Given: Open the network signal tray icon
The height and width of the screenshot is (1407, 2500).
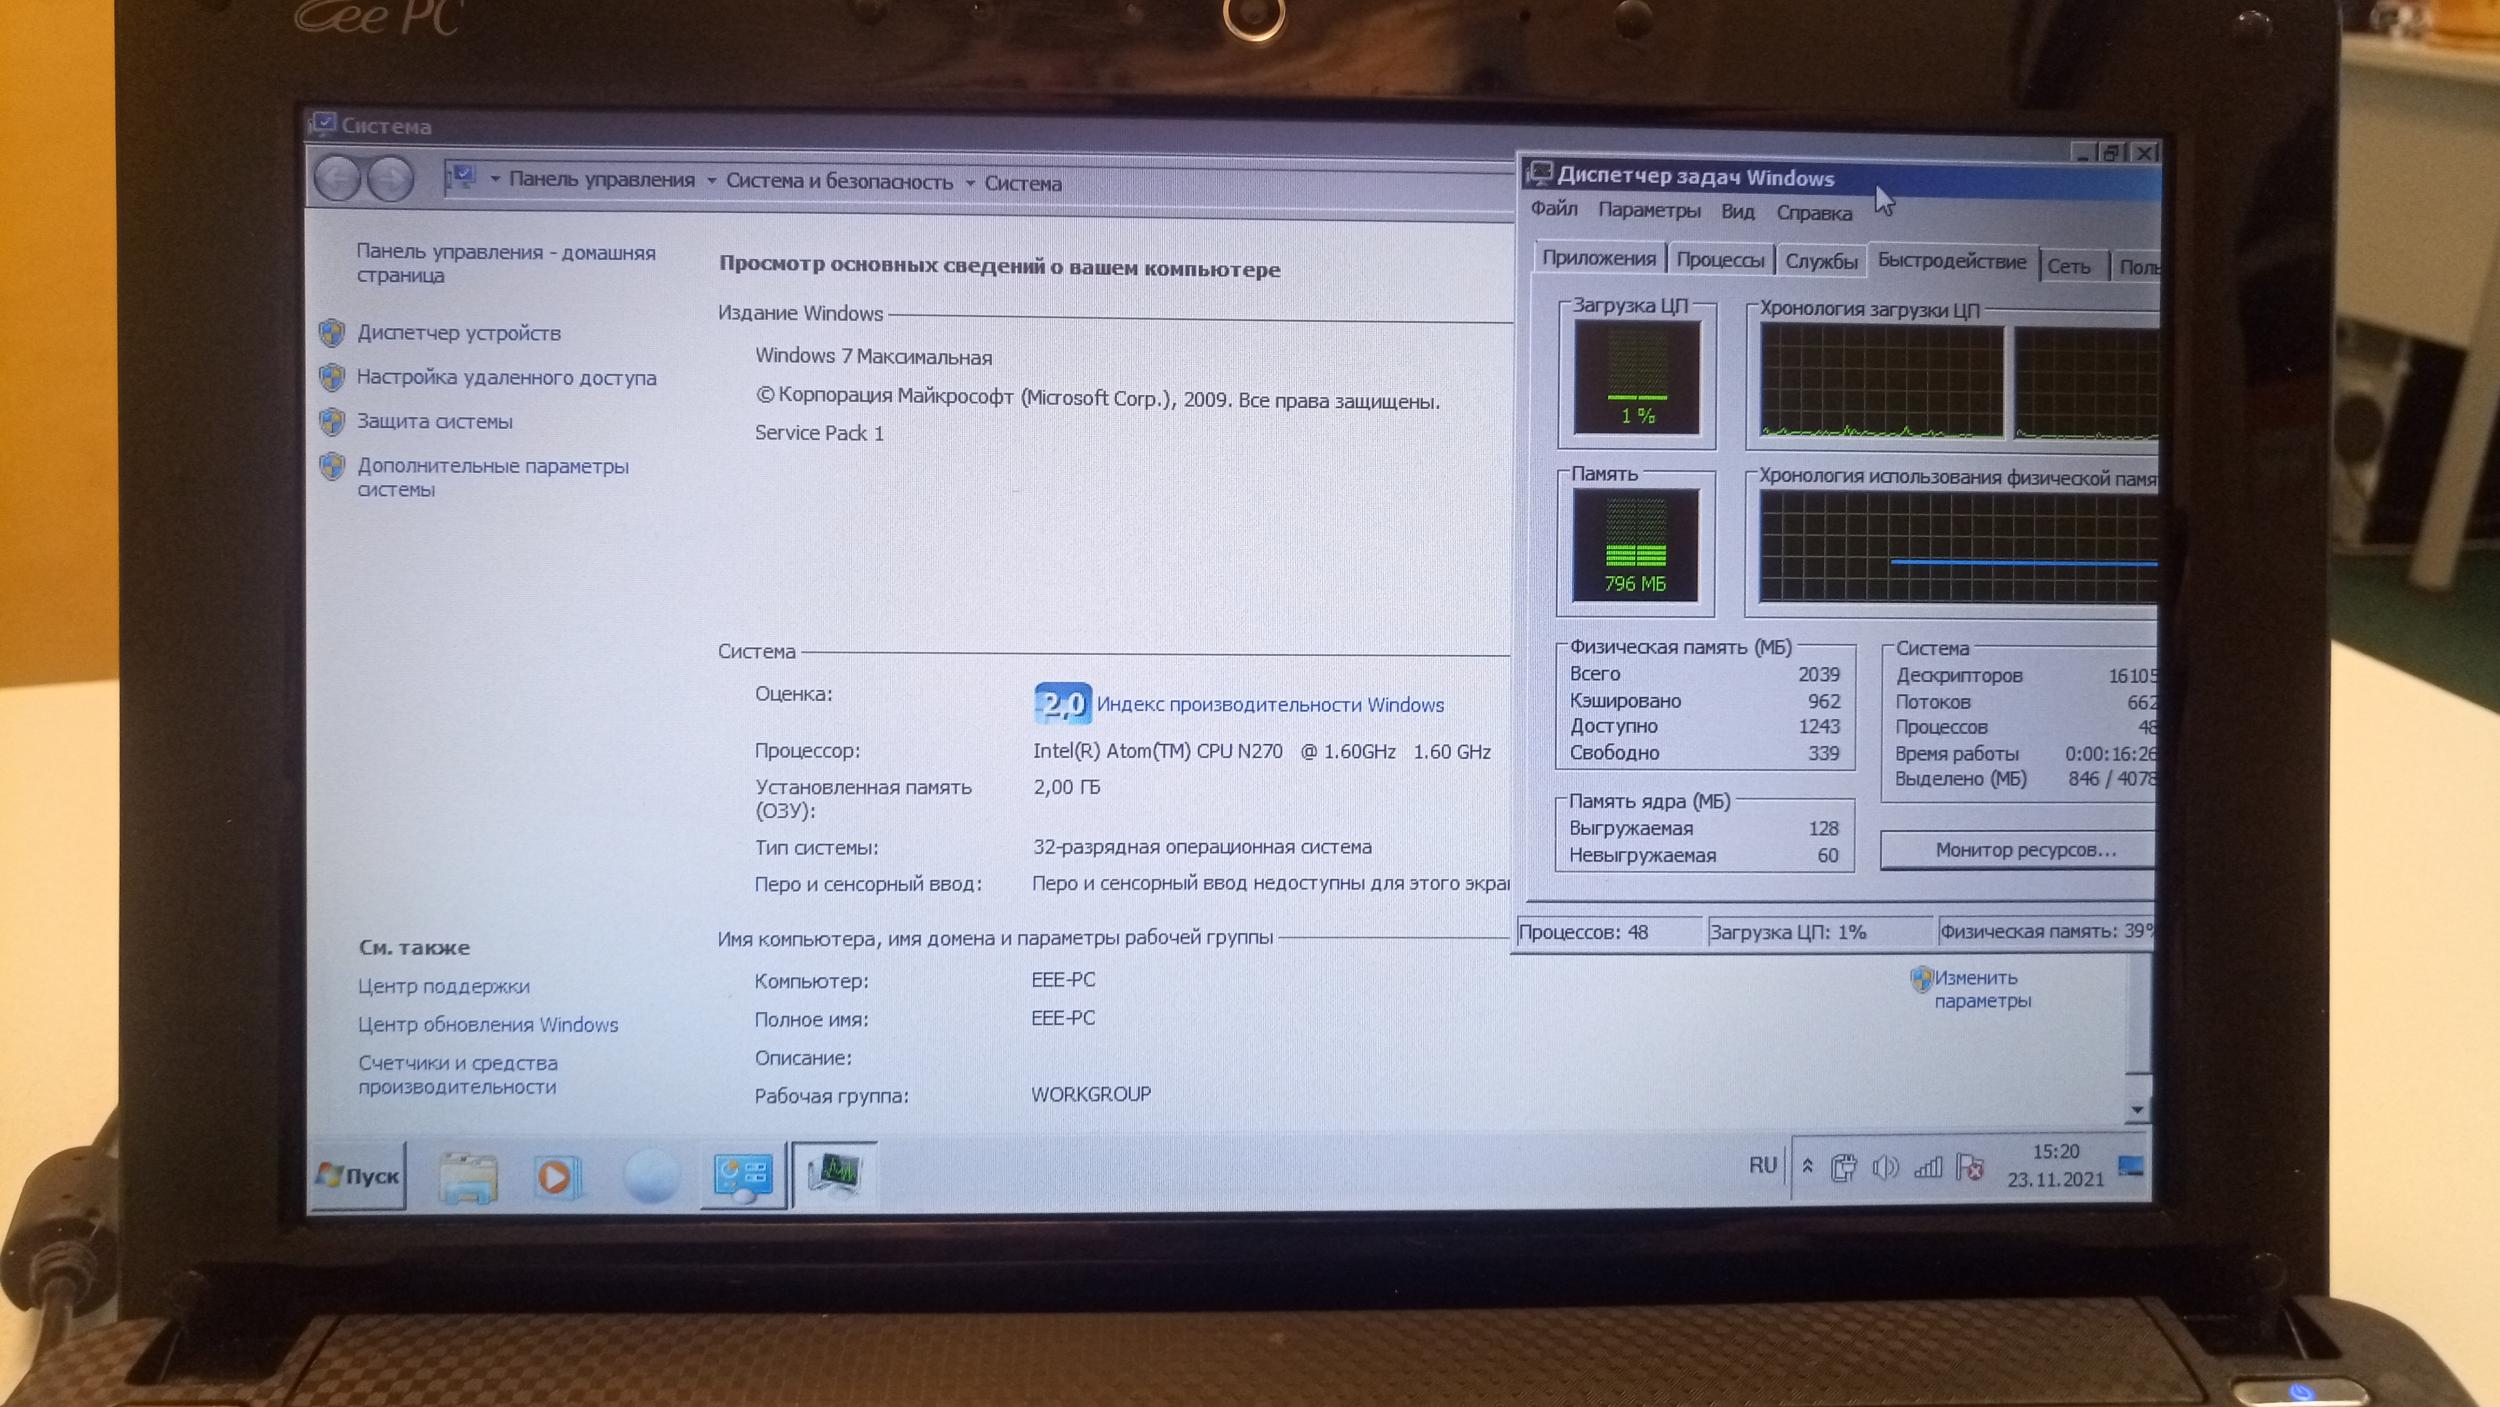Looking at the screenshot, I should [1927, 1167].
